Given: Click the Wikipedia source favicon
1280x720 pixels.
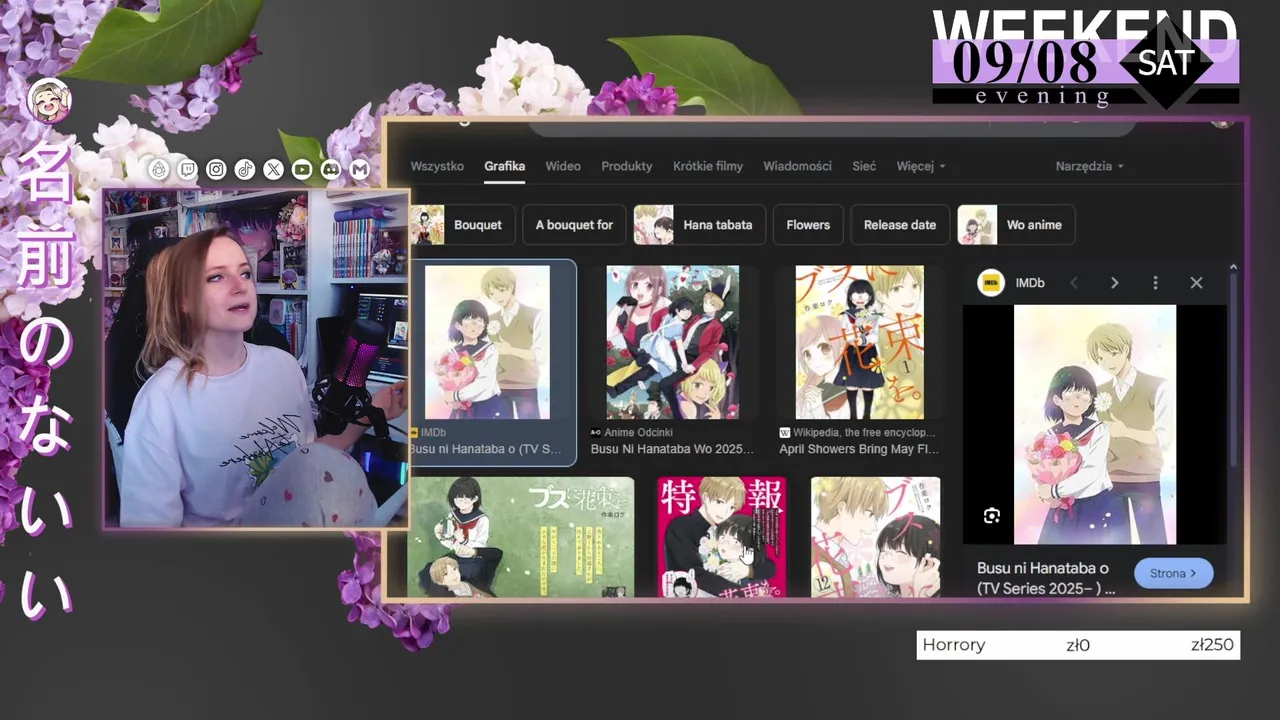Looking at the screenshot, I should (x=785, y=432).
